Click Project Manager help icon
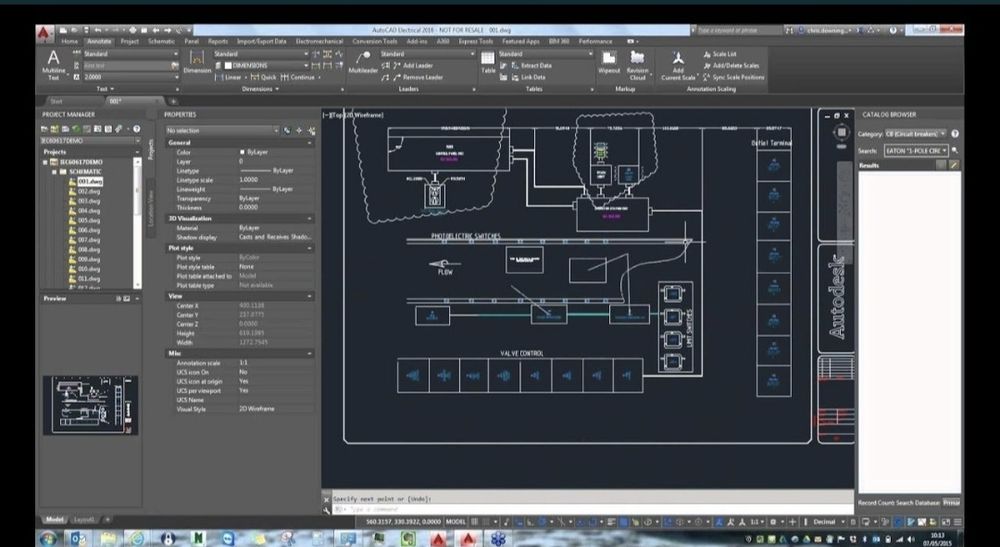1000x547 pixels. pyautogui.click(x=136, y=129)
